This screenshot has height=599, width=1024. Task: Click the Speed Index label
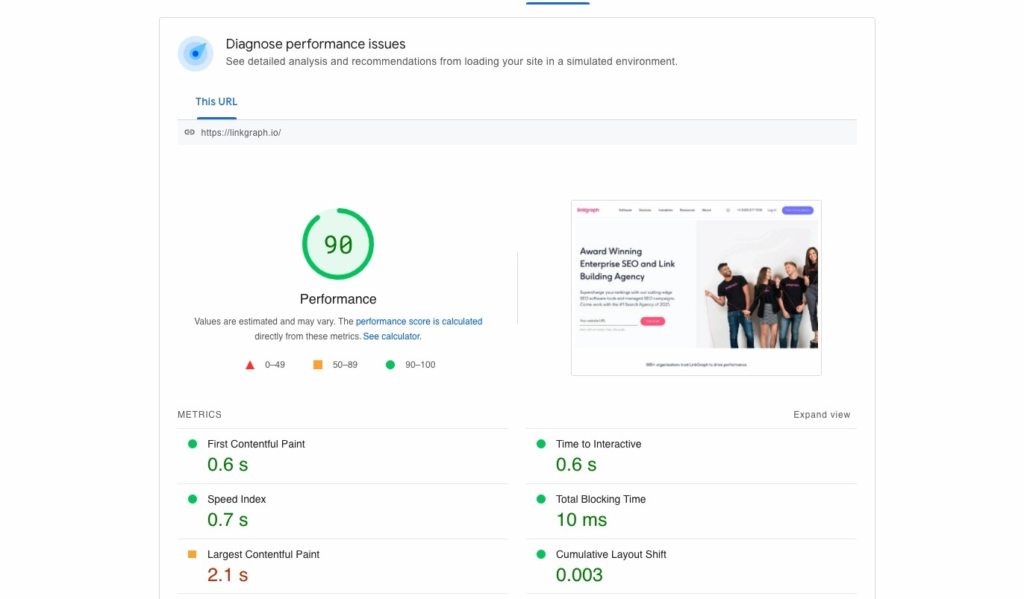pyautogui.click(x=236, y=499)
